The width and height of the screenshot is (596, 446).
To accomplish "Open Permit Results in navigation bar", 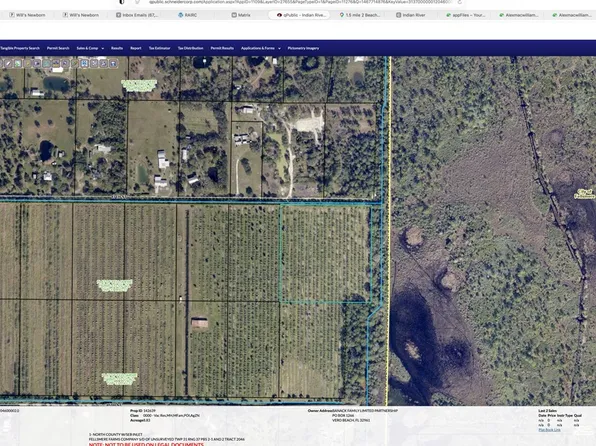I will coord(222,48).
